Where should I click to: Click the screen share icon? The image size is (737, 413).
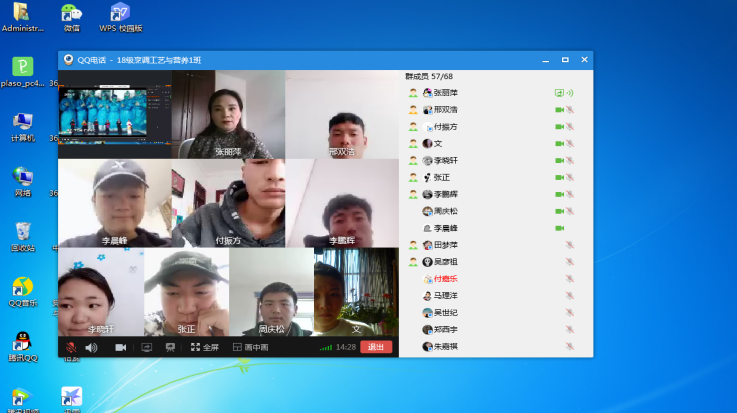click(146, 347)
